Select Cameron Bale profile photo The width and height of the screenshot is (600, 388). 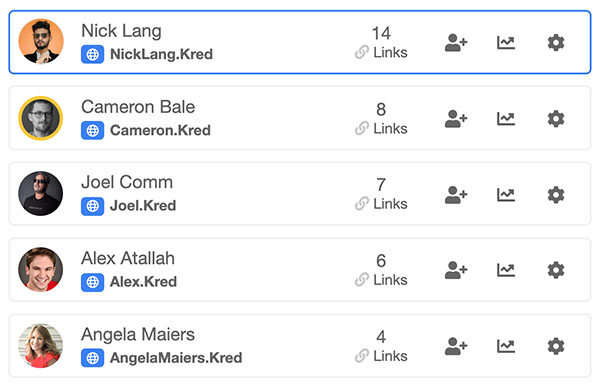tap(41, 118)
